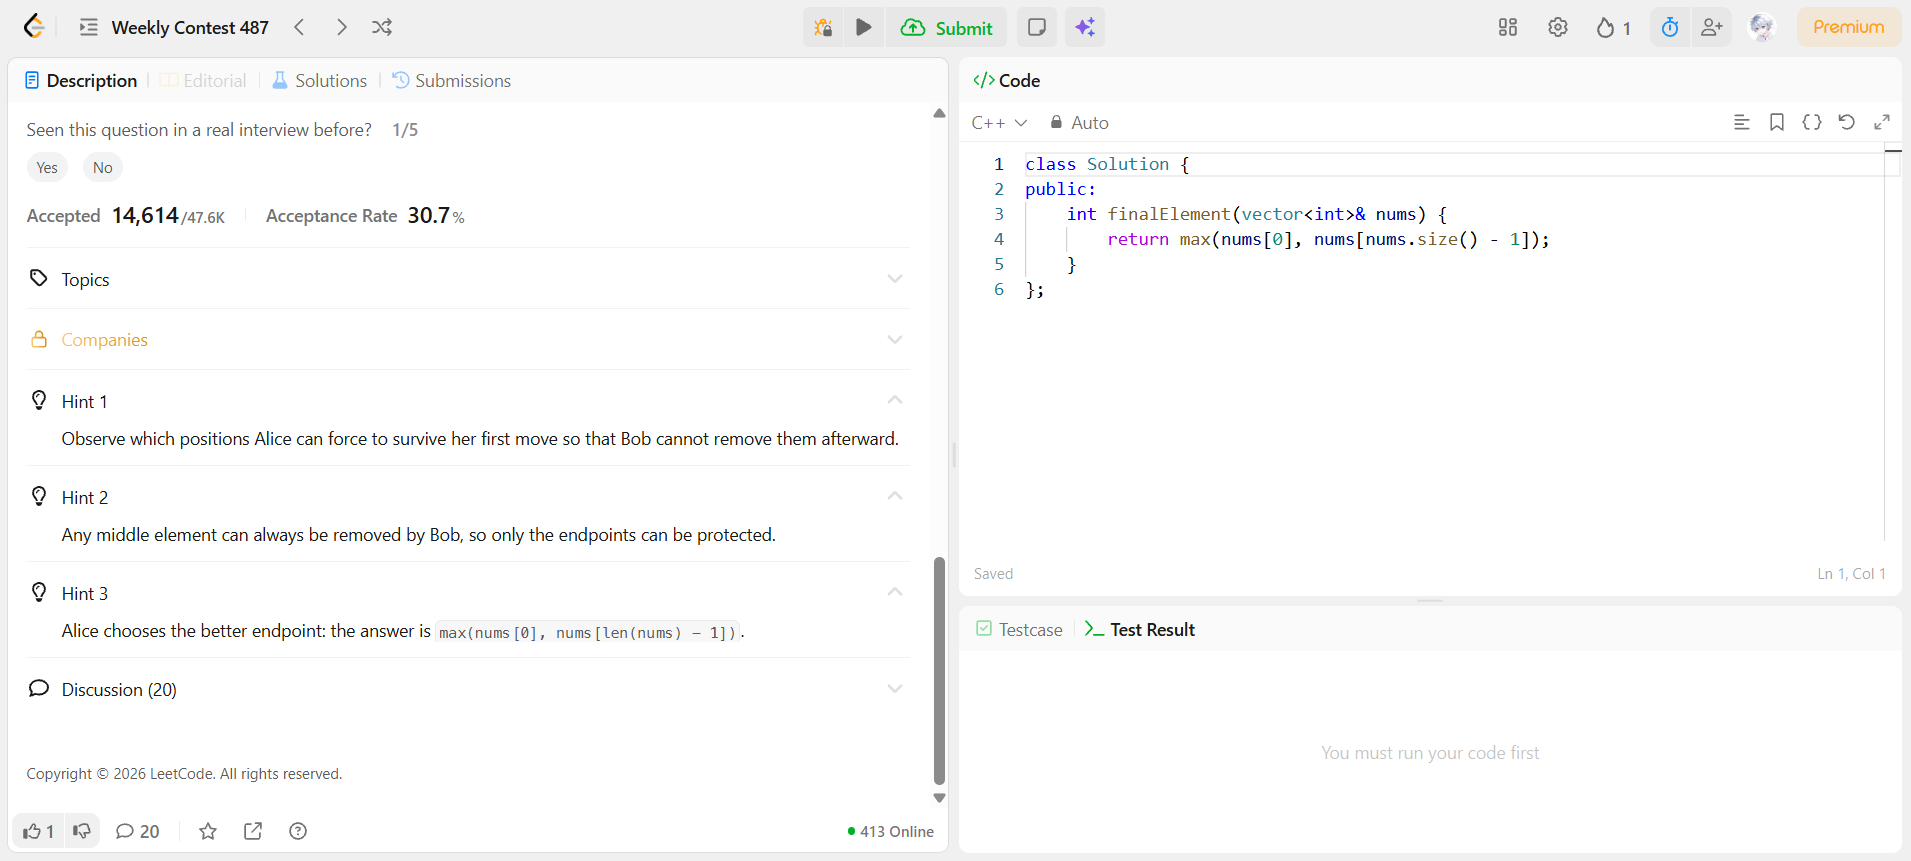Collapse the Hint 1 section

[894, 400]
